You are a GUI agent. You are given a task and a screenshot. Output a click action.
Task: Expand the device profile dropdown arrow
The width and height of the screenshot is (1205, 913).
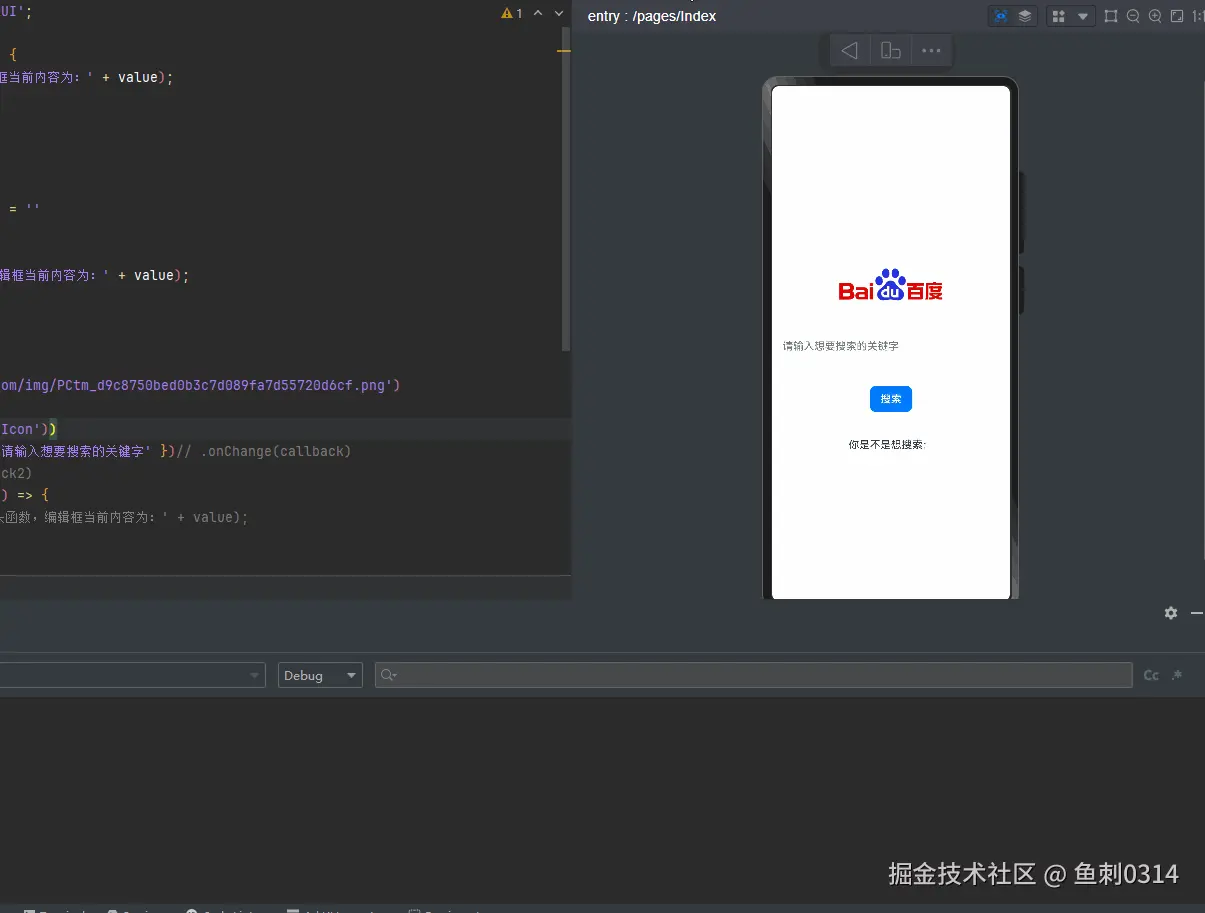1082,16
